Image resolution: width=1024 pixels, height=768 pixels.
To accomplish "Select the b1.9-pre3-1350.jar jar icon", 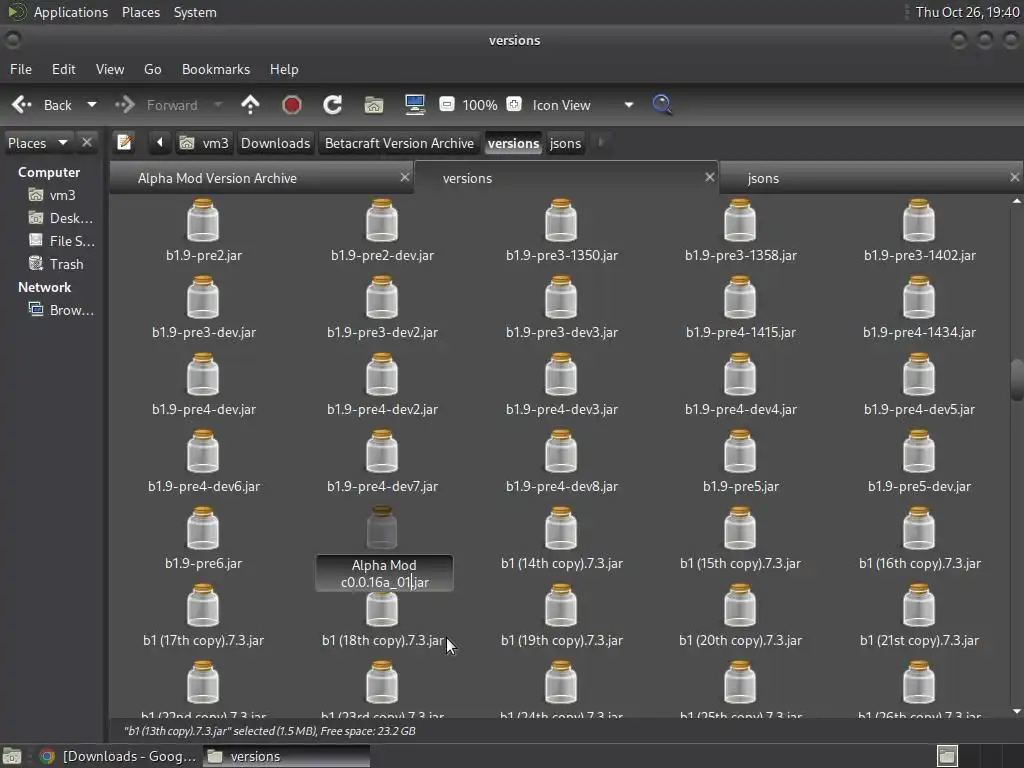I will (x=561, y=221).
